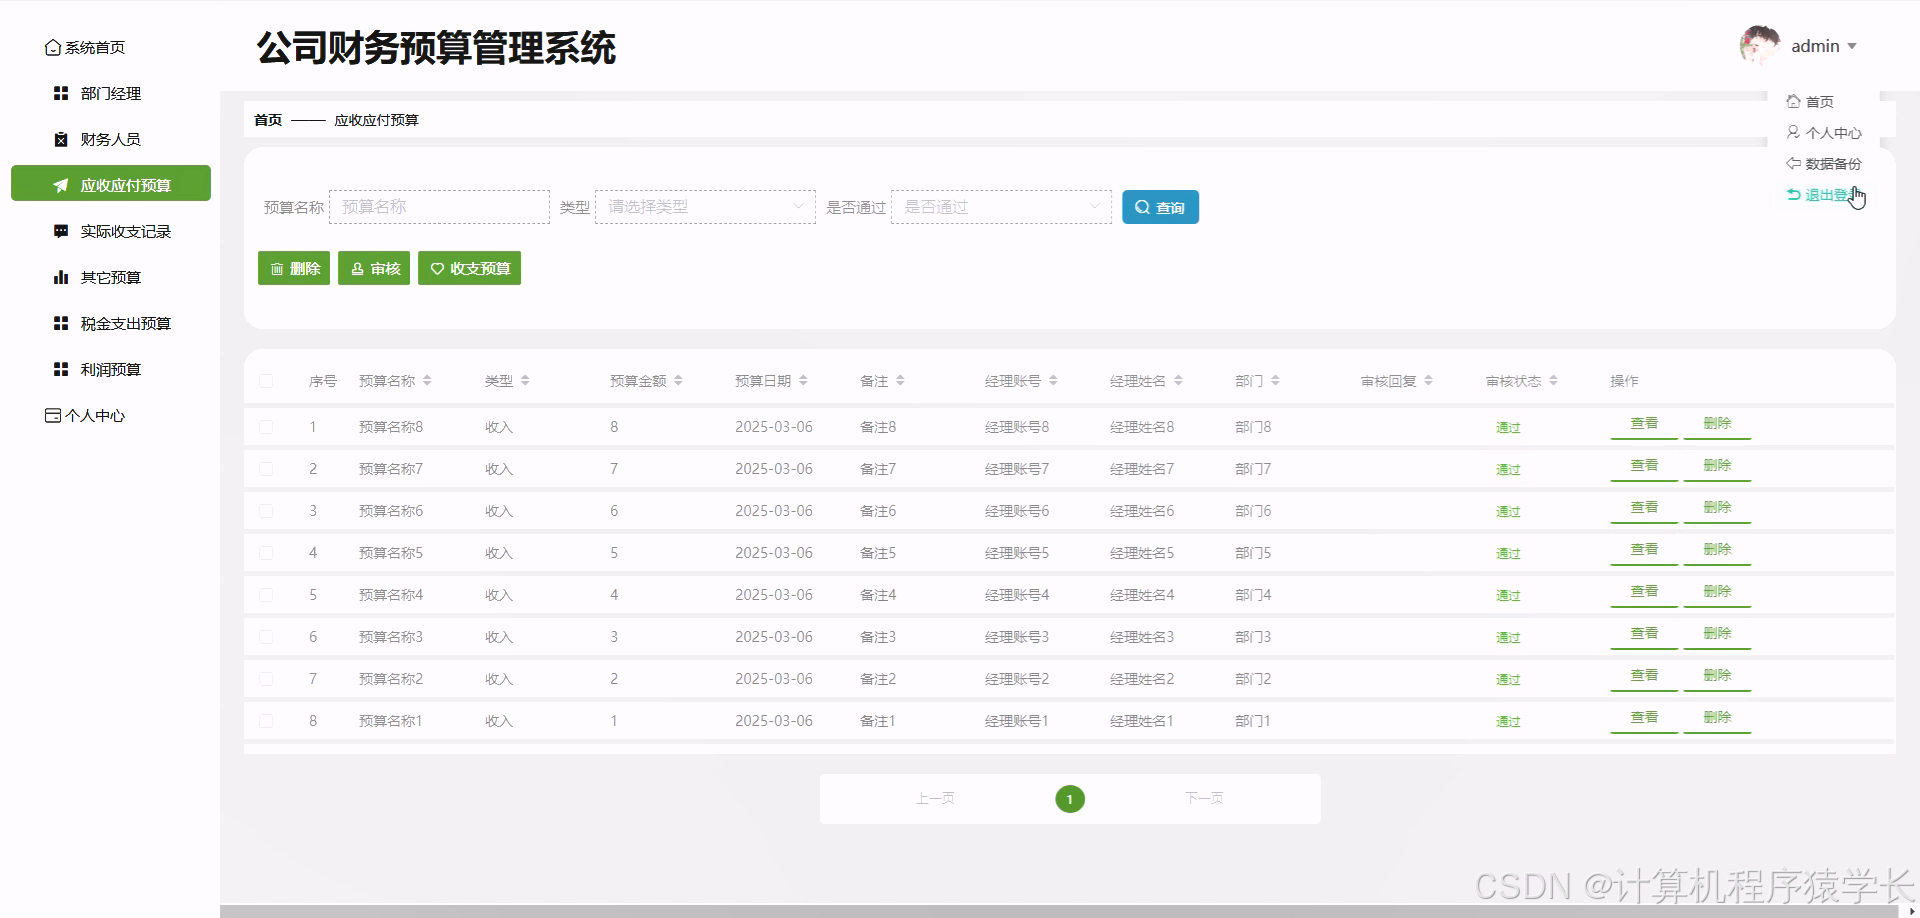Click the heart icon on 收支预算 button
The height and width of the screenshot is (918, 1920).
[x=436, y=268]
